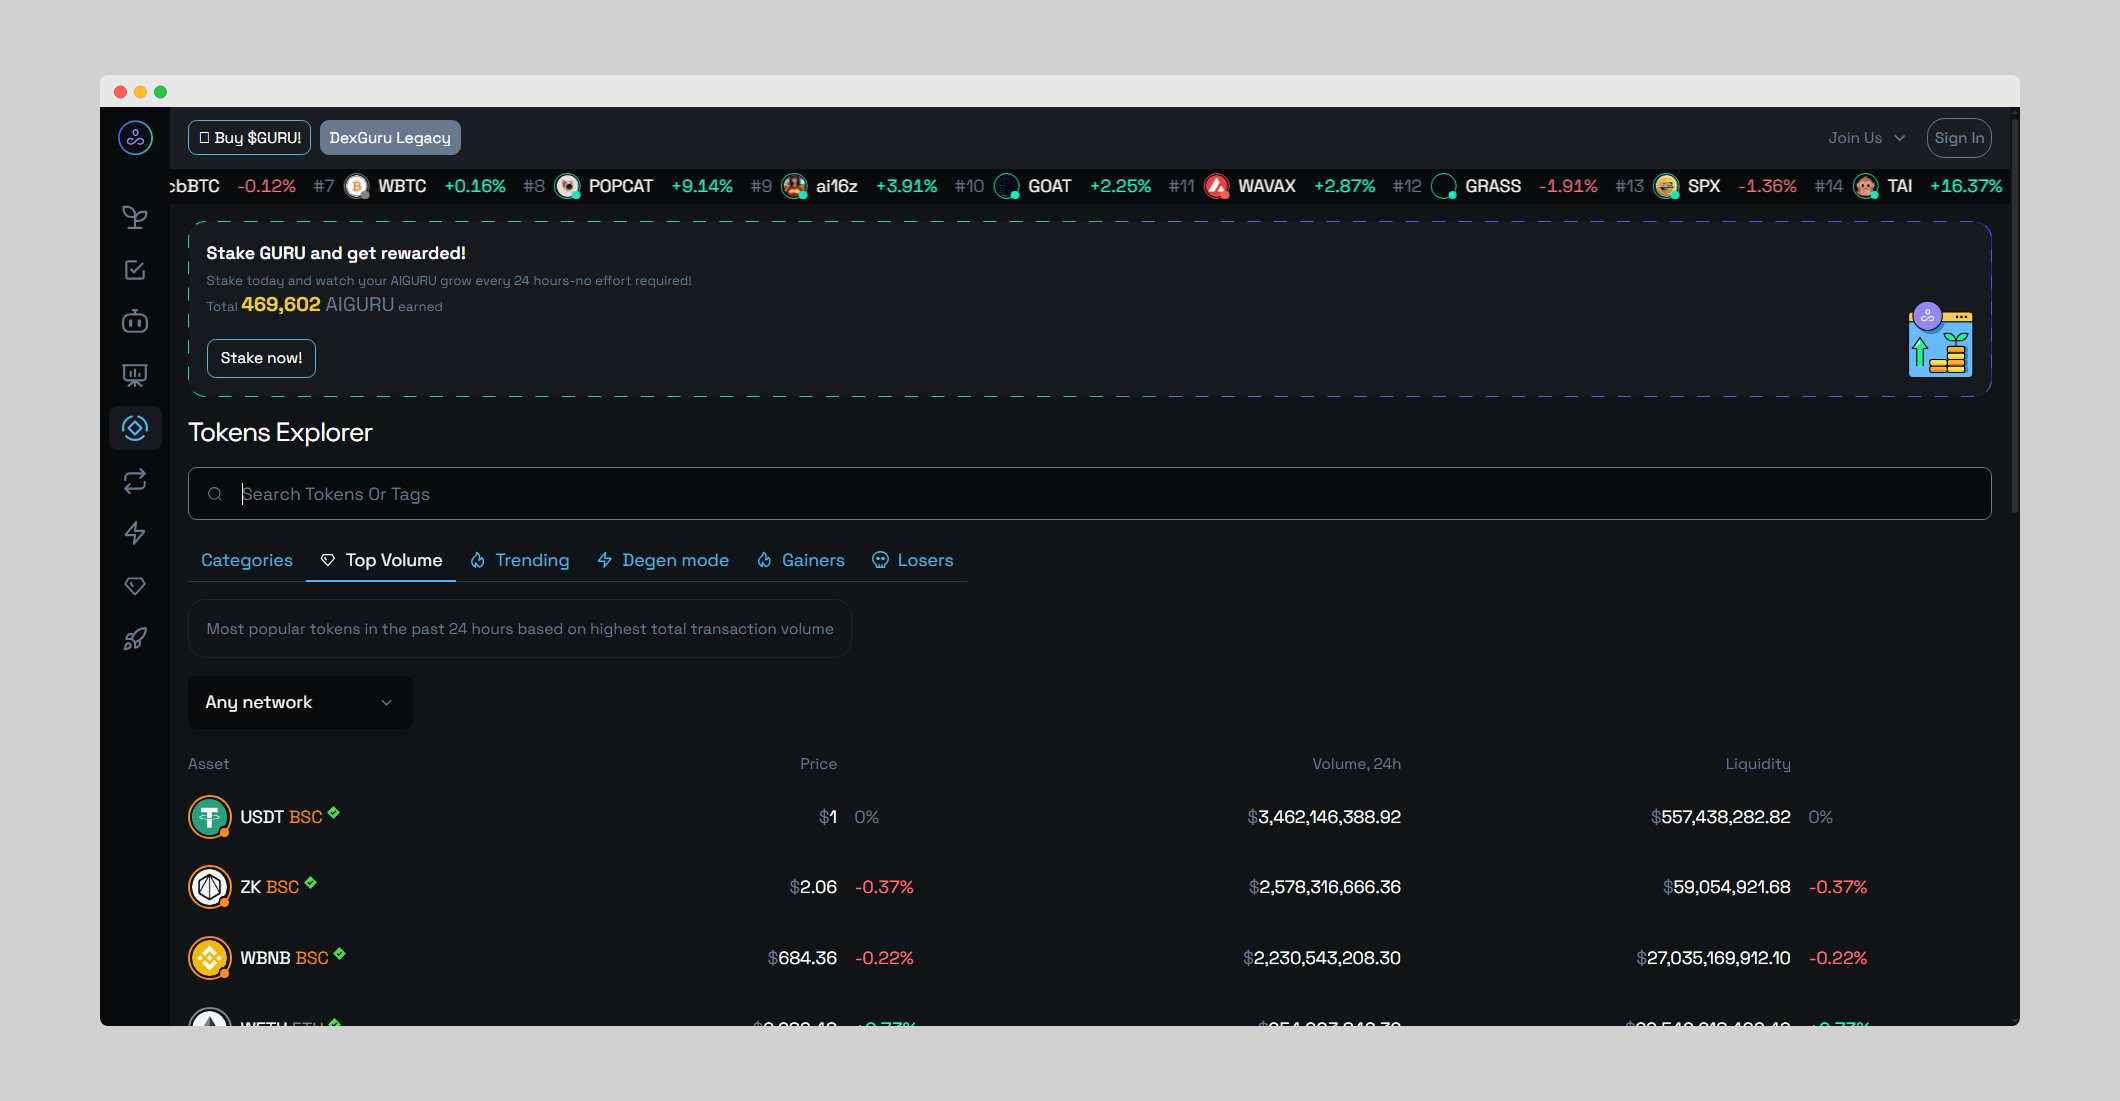
Task: Click WBNB volume $2,230,543,208.30
Action: [x=1322, y=958]
